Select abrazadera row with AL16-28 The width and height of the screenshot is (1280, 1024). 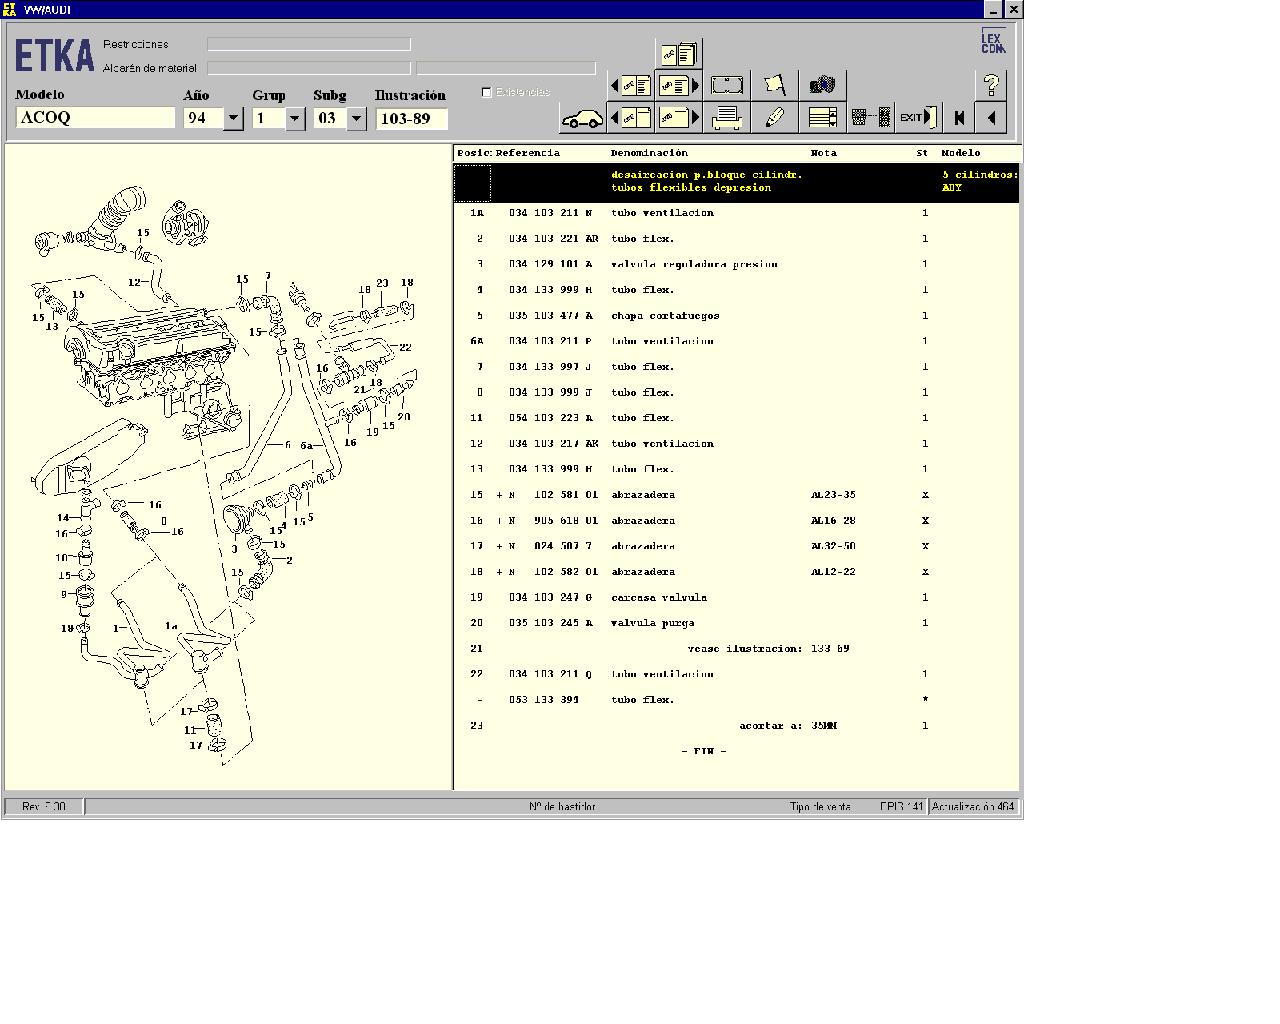737,521
